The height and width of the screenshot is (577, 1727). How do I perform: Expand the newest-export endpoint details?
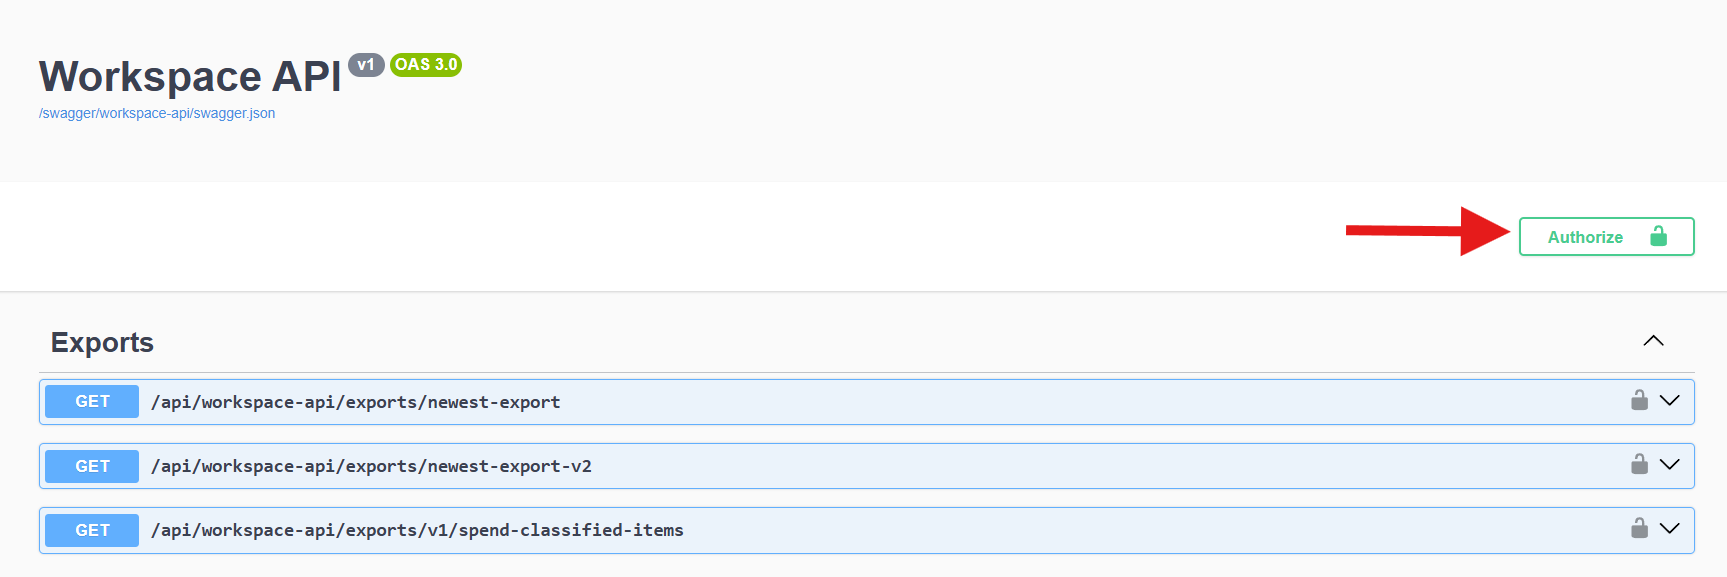point(1670,401)
